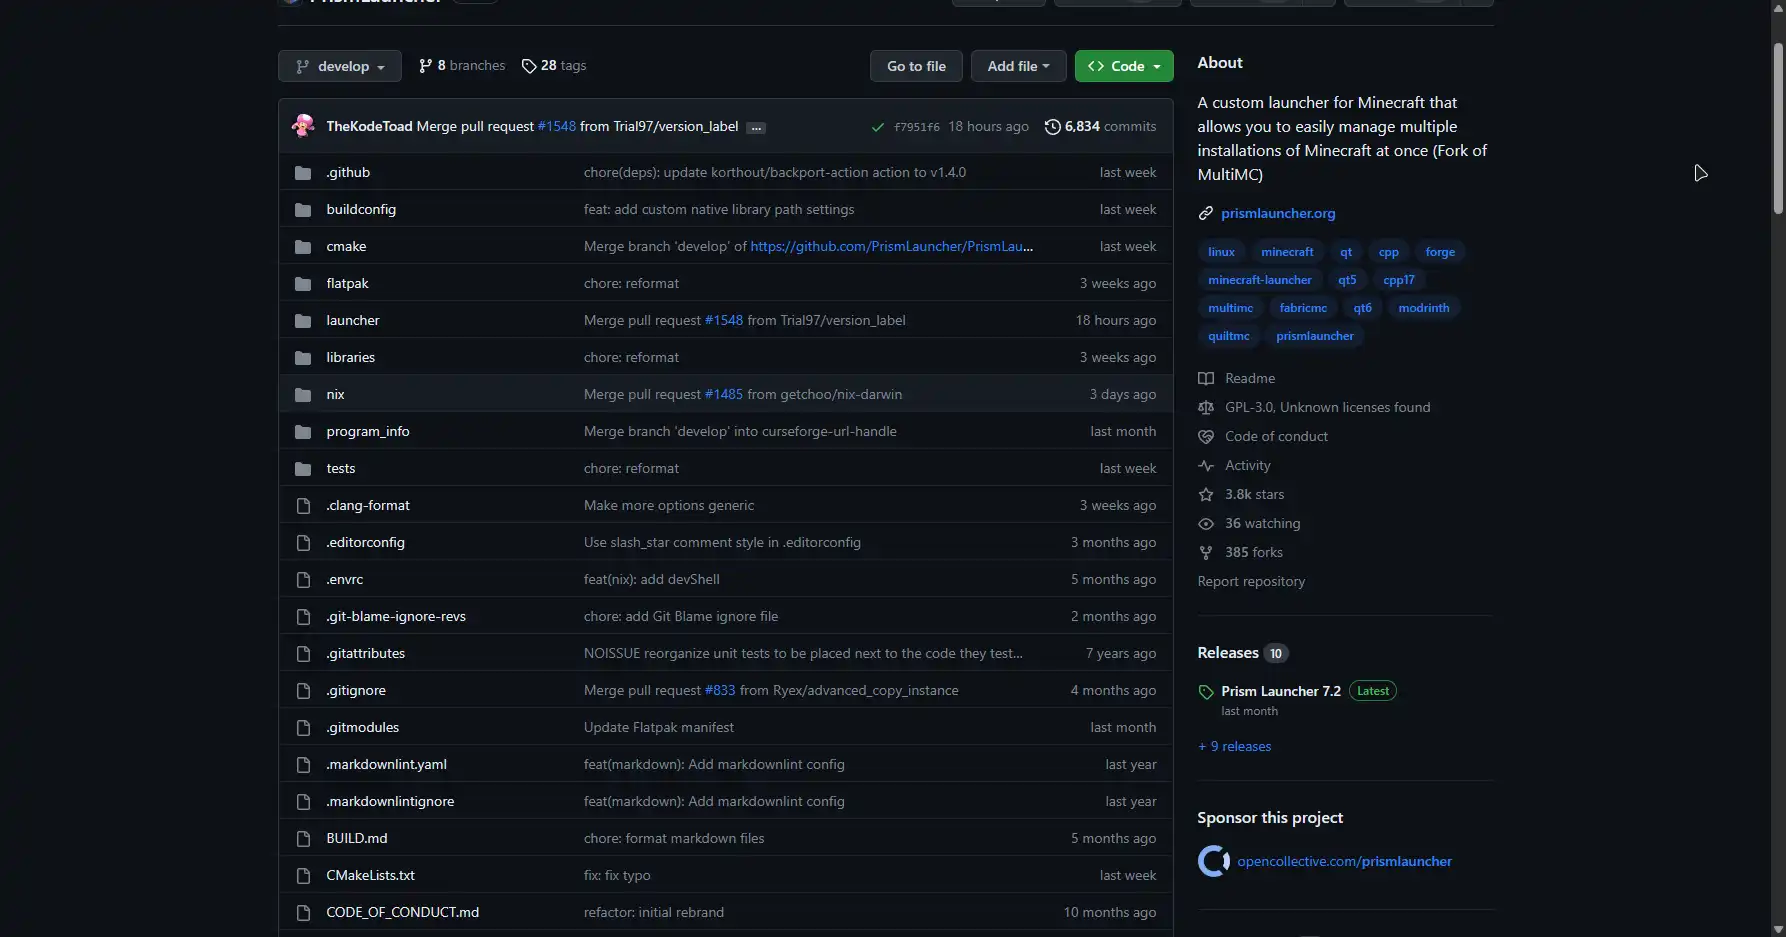Click the commit status check mark
This screenshot has width=1786, height=937.
pyautogui.click(x=877, y=127)
